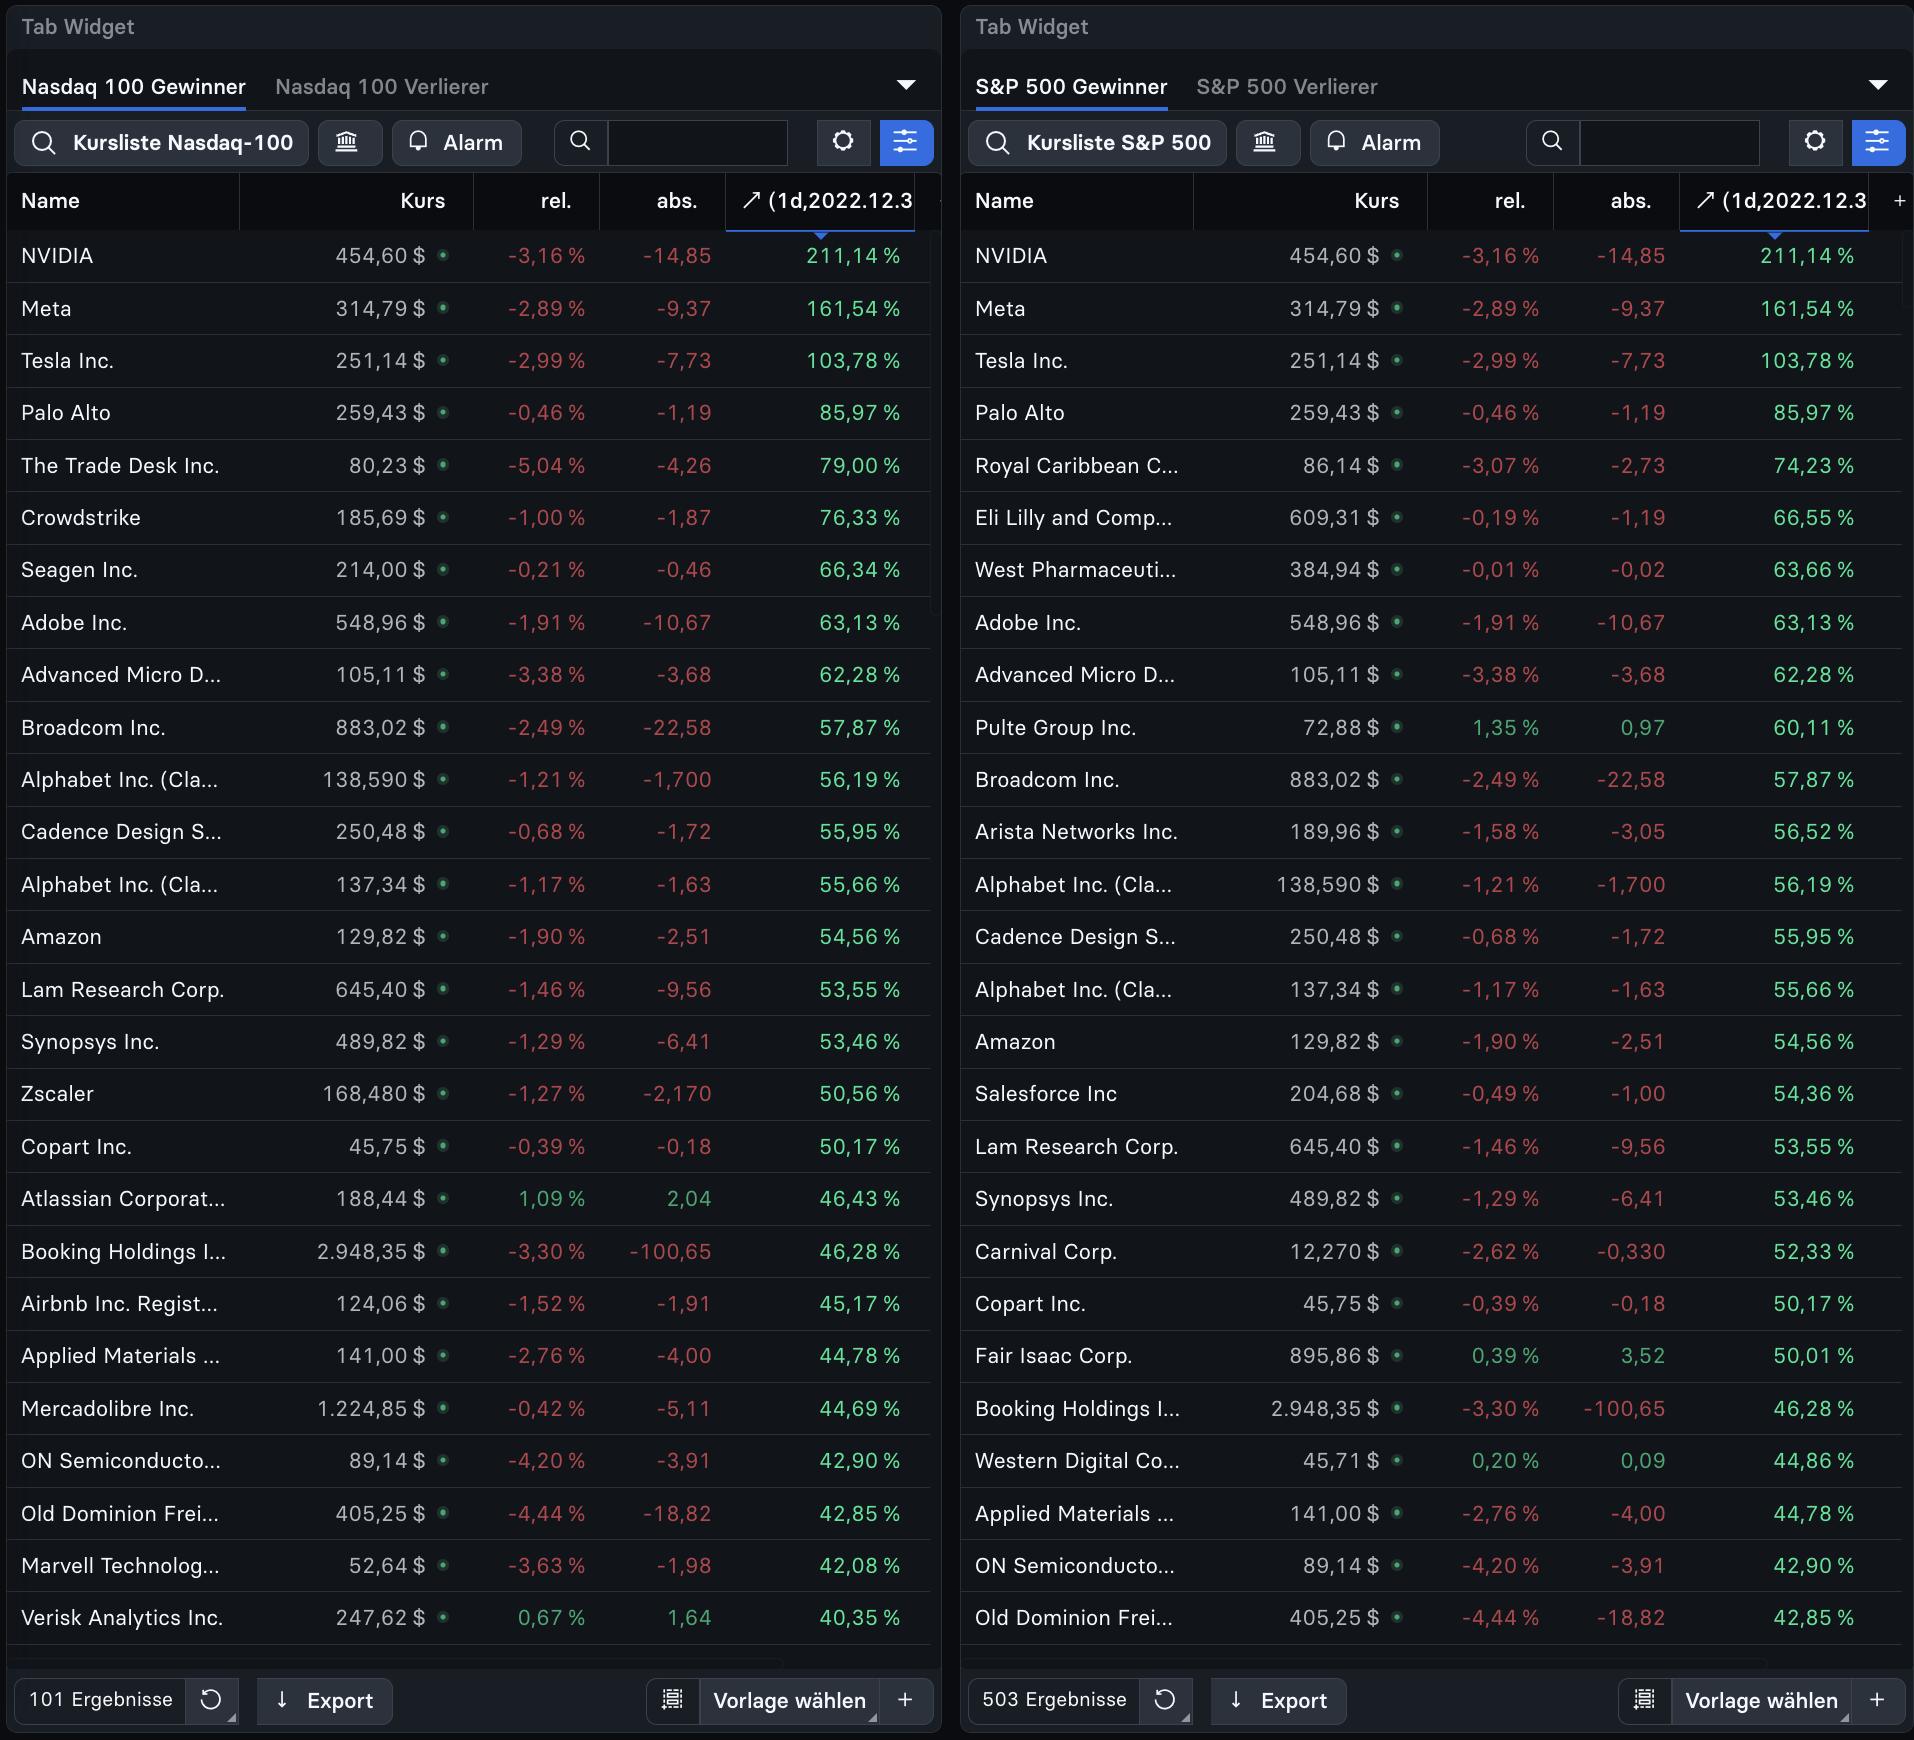Click Nasdaq performance column header (1d,2022.12.3
Screen dimensions: 1914x1740
(820, 201)
